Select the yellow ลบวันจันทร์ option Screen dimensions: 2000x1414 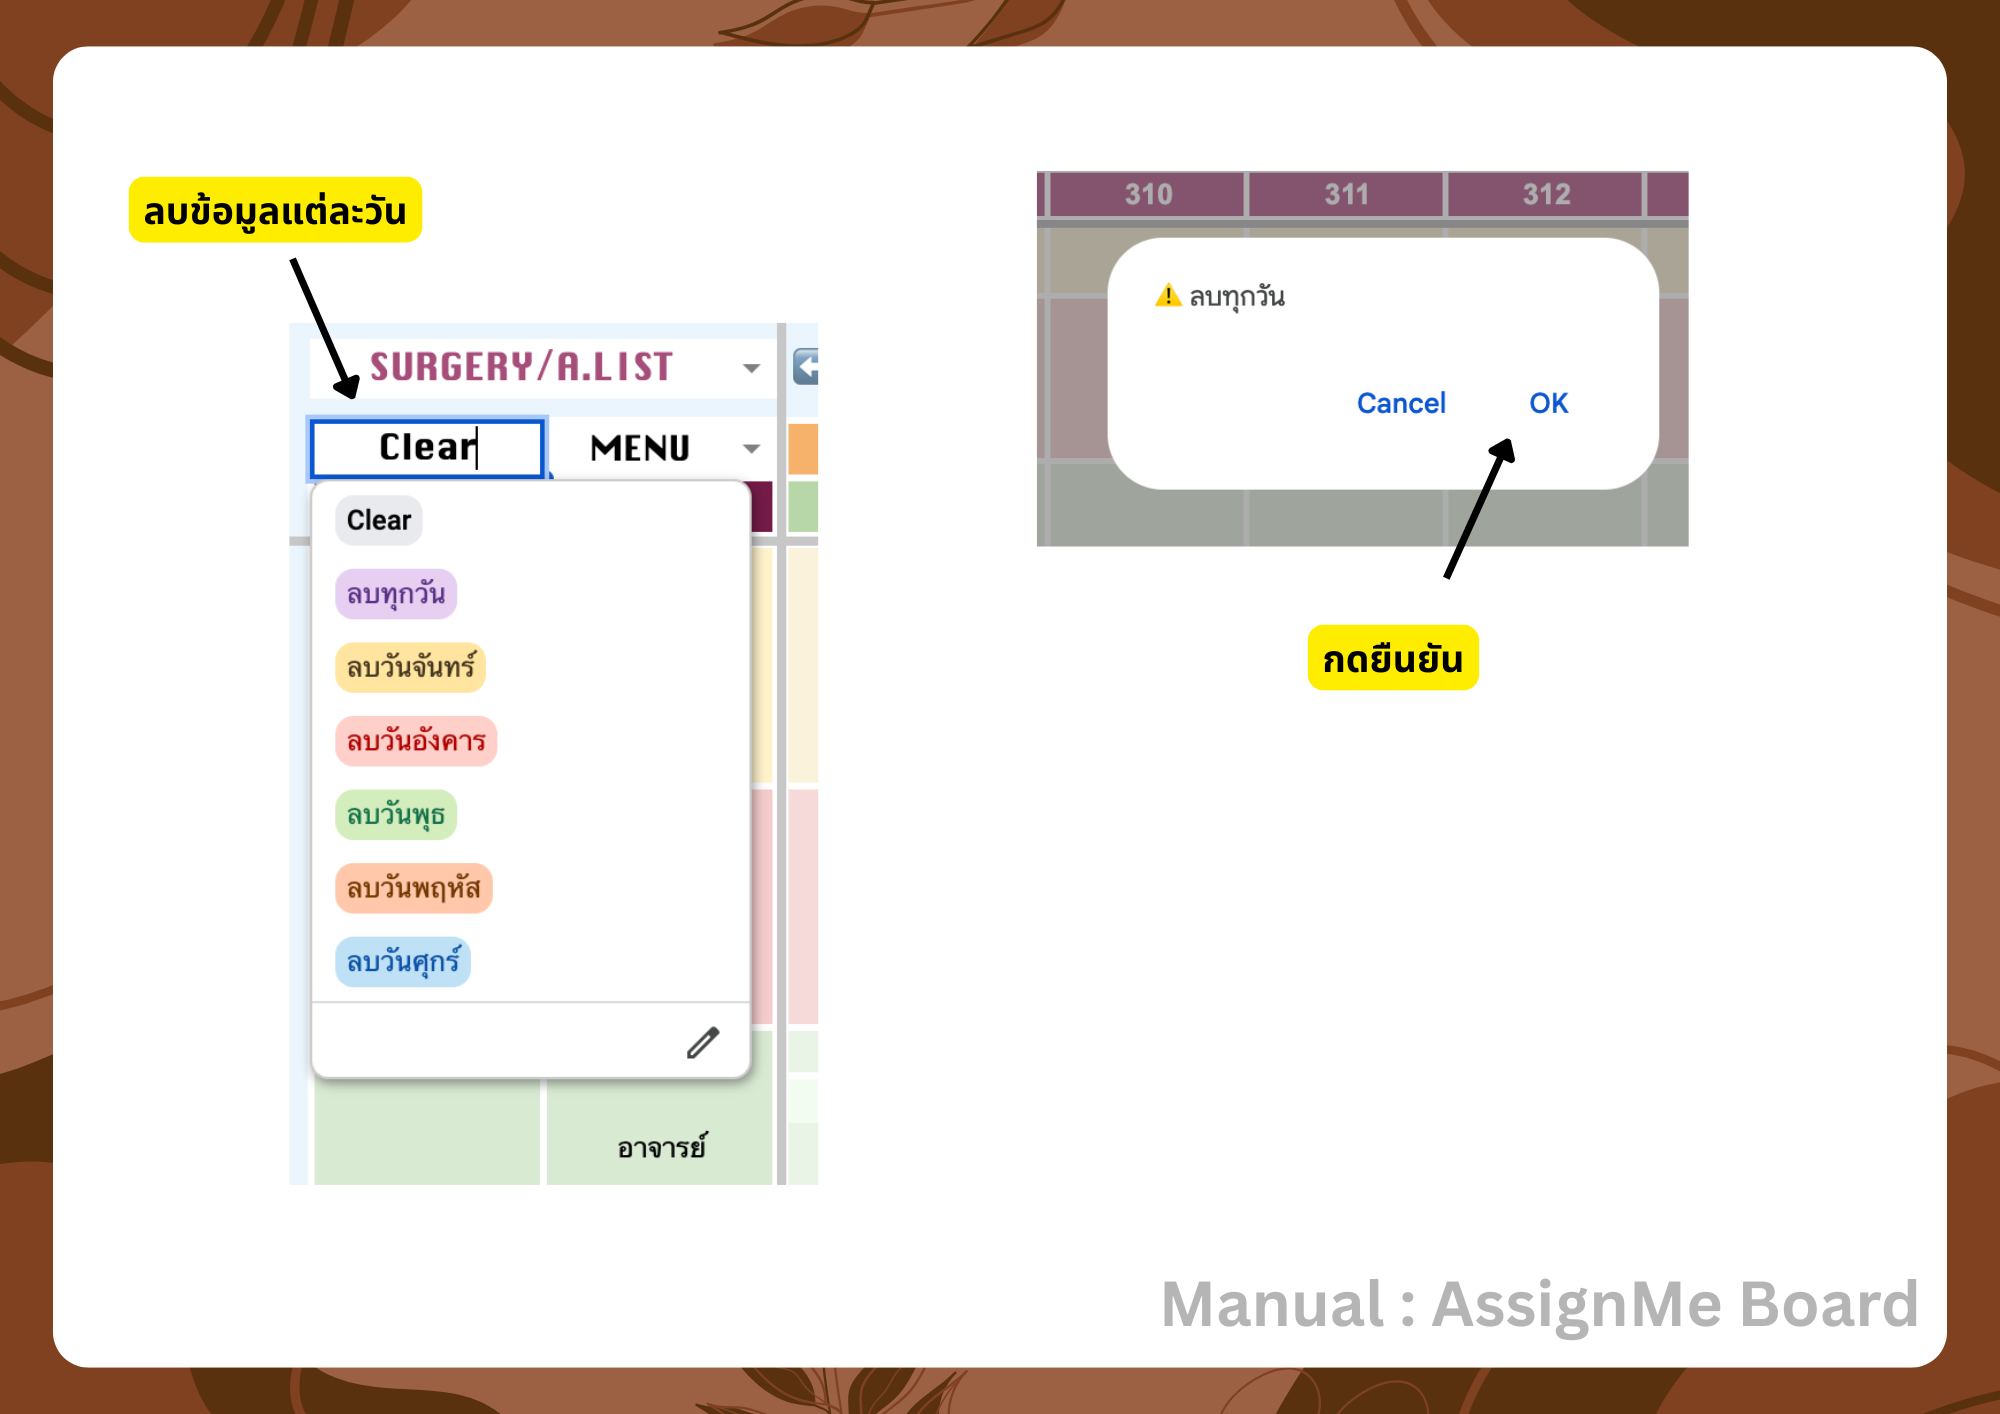click(411, 667)
